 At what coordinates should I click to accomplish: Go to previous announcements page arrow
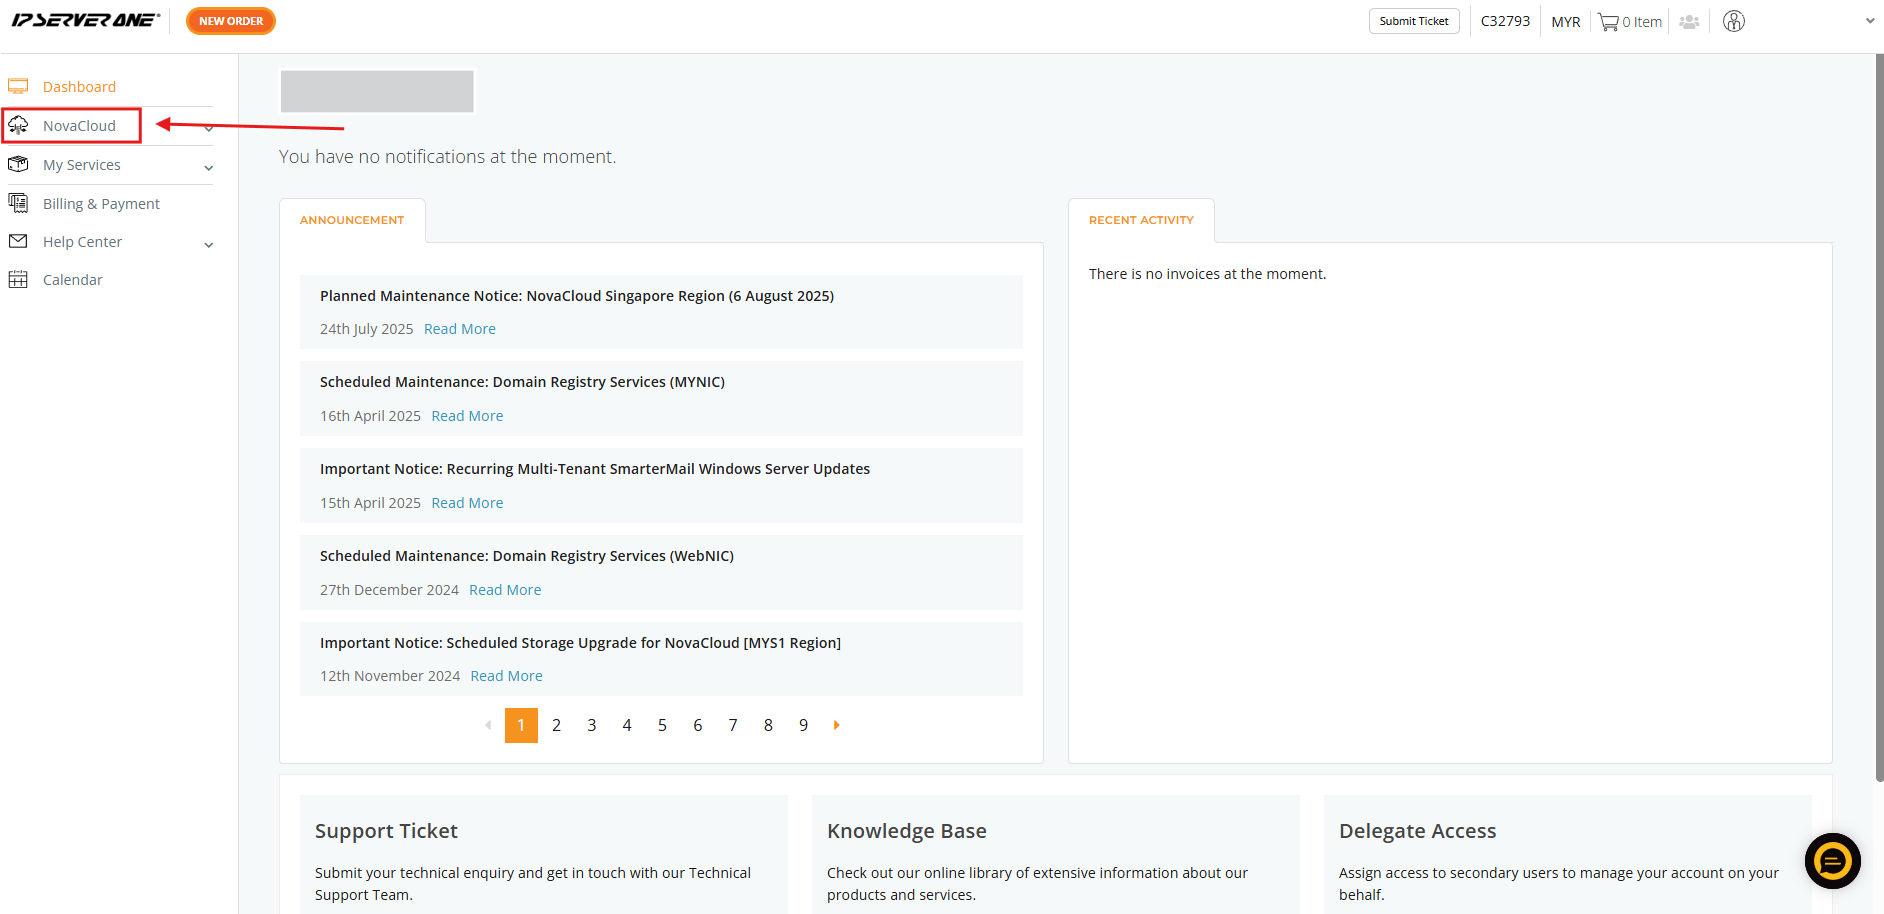(x=488, y=725)
